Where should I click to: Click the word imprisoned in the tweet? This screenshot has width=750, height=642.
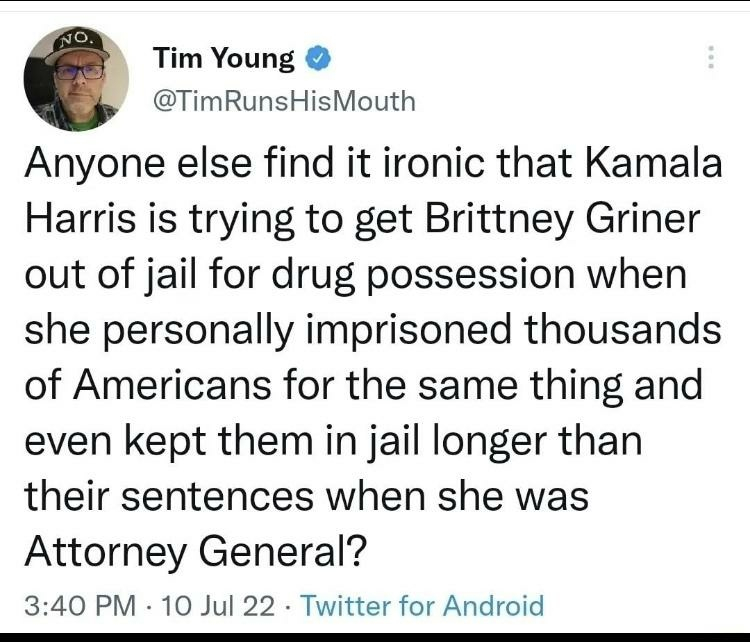tap(399, 329)
